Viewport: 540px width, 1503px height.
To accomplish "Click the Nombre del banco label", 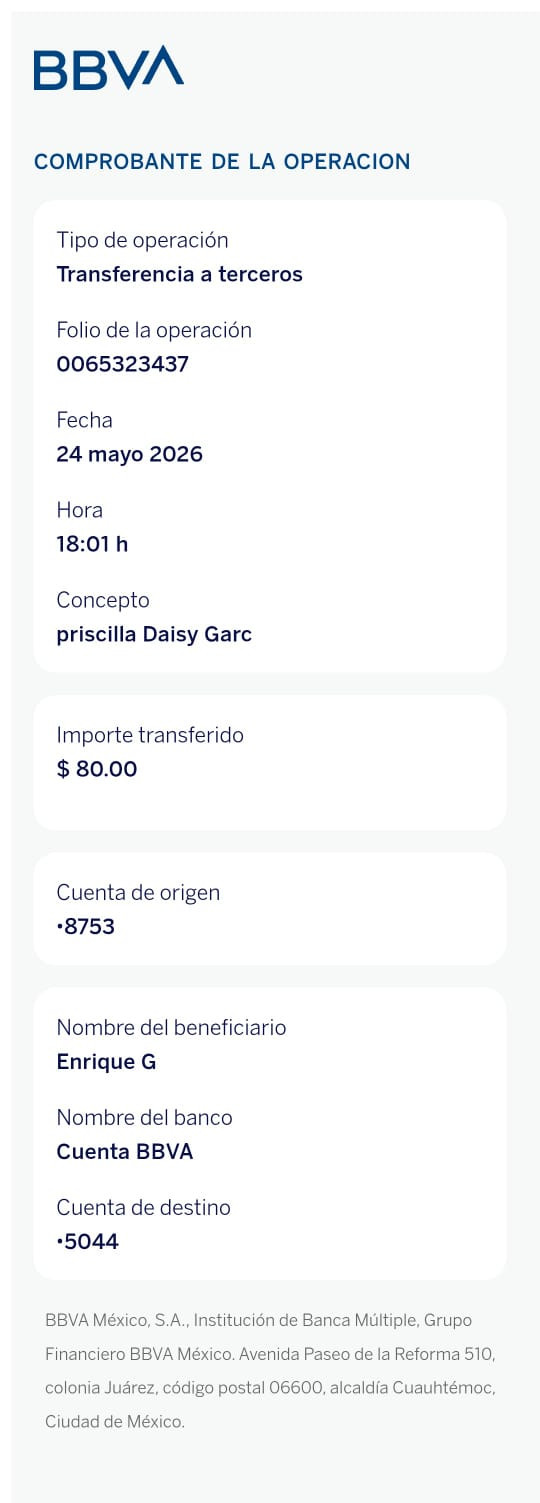I will [x=145, y=1117].
